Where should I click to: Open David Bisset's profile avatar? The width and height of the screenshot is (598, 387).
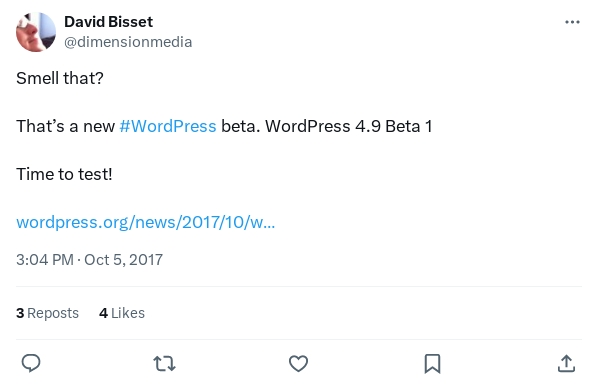36,32
